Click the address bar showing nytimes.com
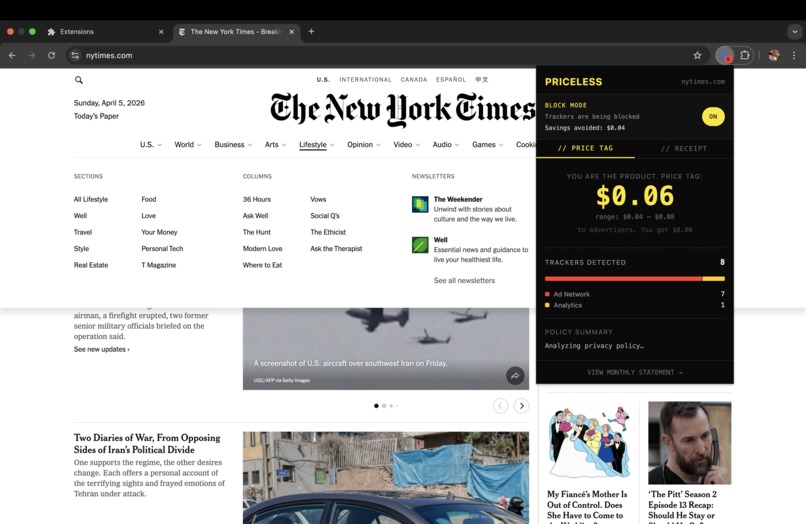This screenshot has height=524, width=806. [380, 55]
